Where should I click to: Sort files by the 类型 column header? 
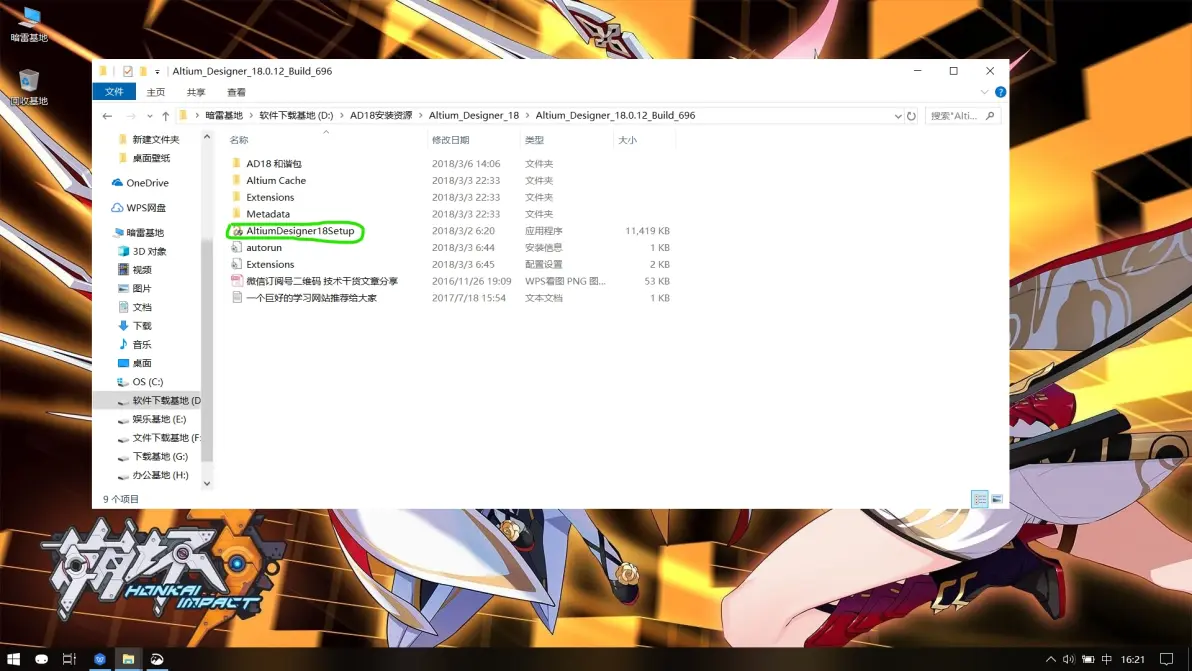[566, 140]
